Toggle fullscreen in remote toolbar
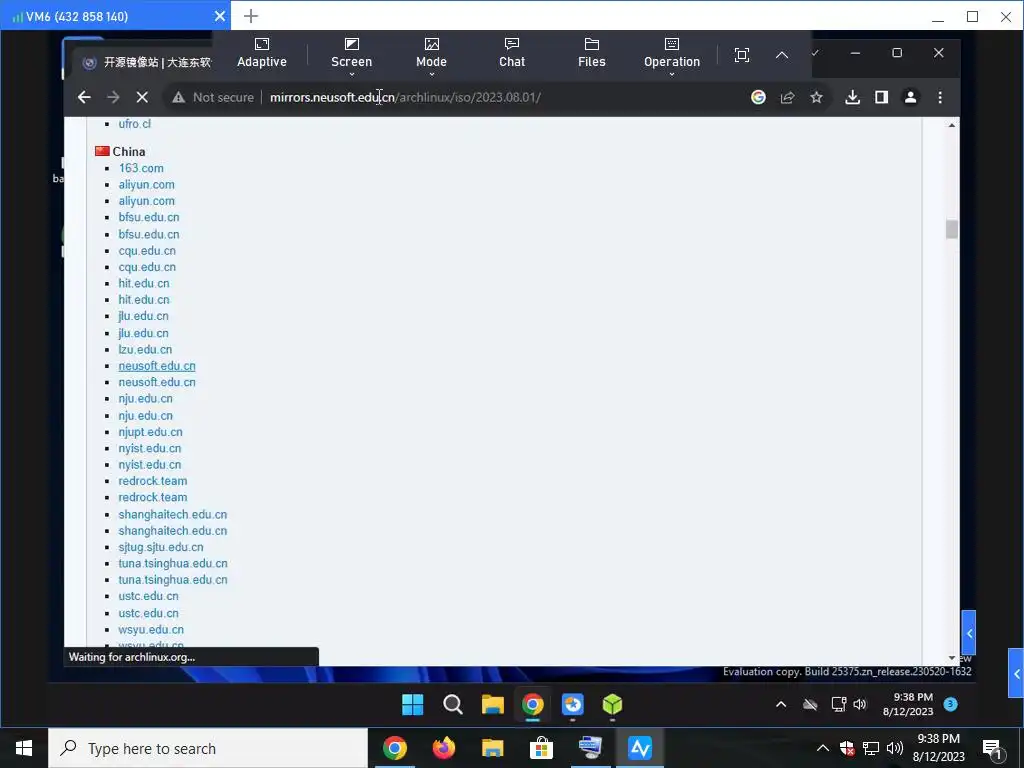The width and height of the screenshot is (1024, 768). 741,55
